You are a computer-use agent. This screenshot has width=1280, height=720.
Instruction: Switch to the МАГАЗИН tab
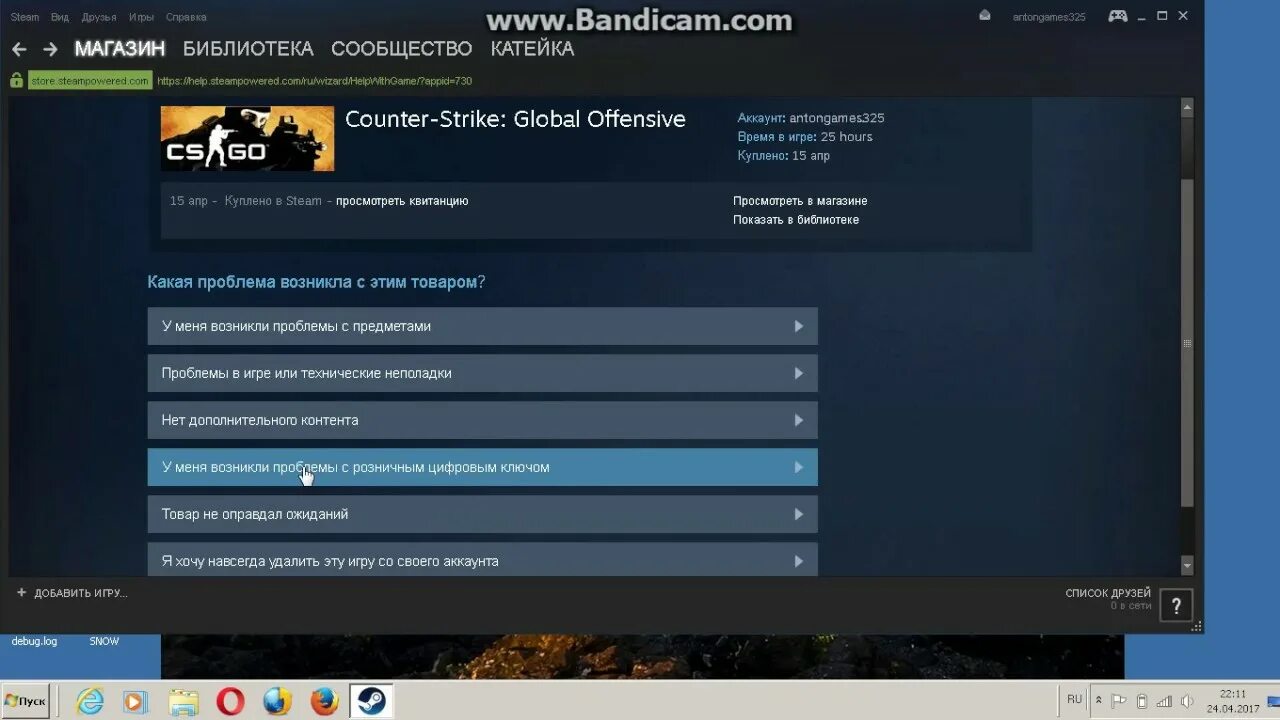(120, 48)
